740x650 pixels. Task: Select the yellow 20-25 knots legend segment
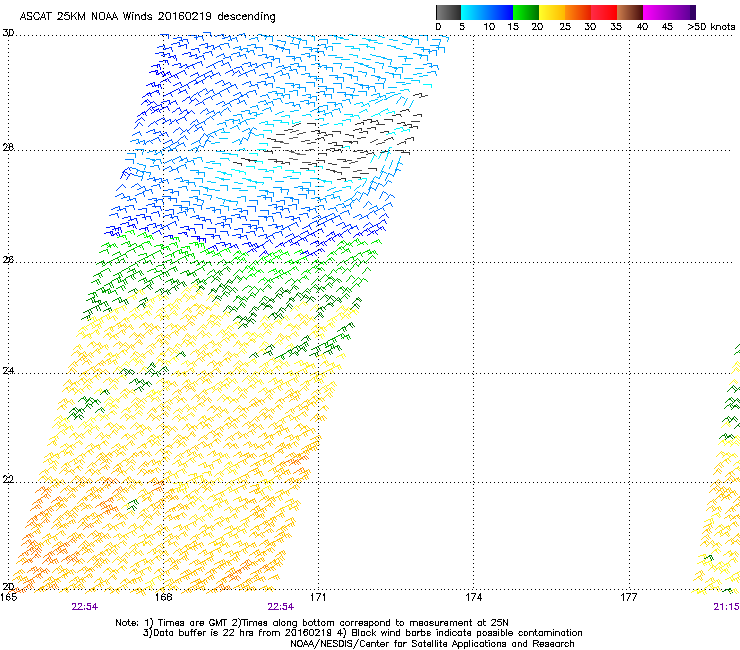[x=552, y=12]
